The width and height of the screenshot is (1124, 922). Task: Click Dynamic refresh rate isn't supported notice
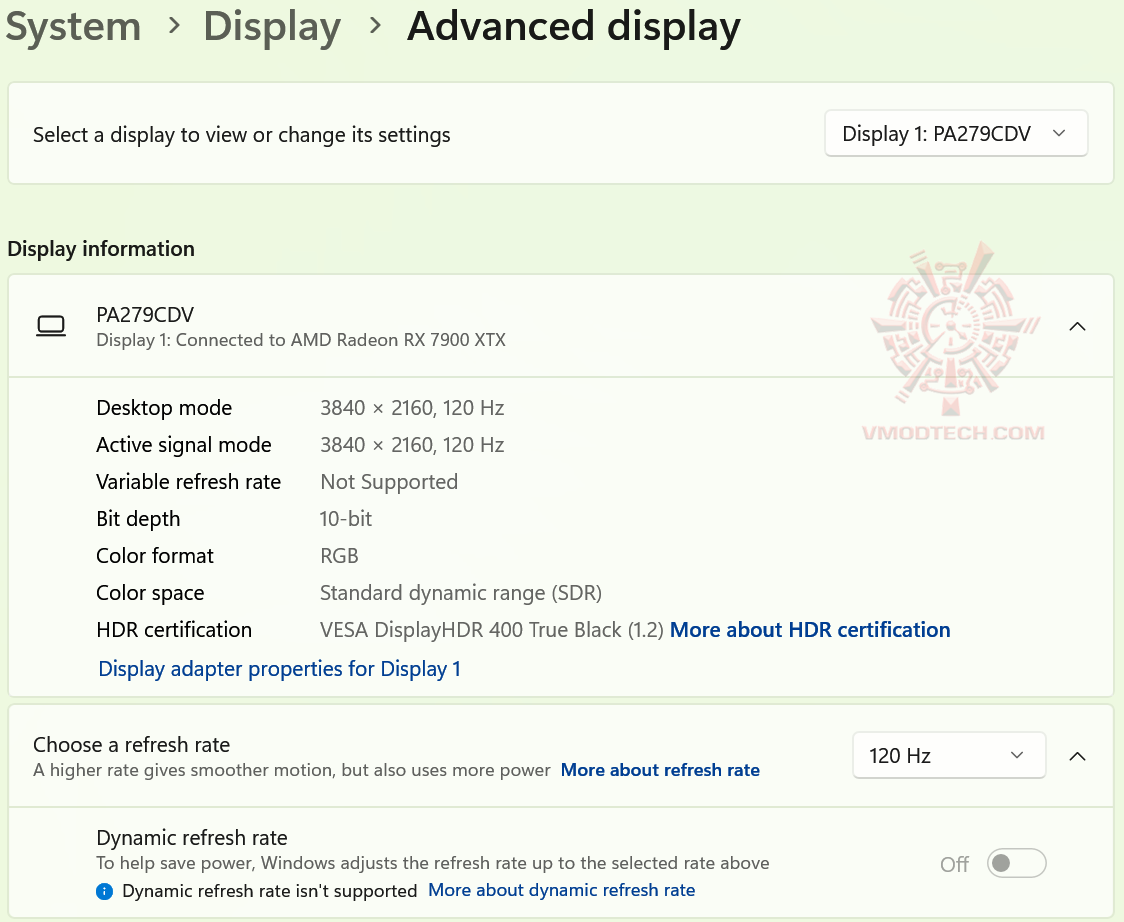tap(270, 891)
